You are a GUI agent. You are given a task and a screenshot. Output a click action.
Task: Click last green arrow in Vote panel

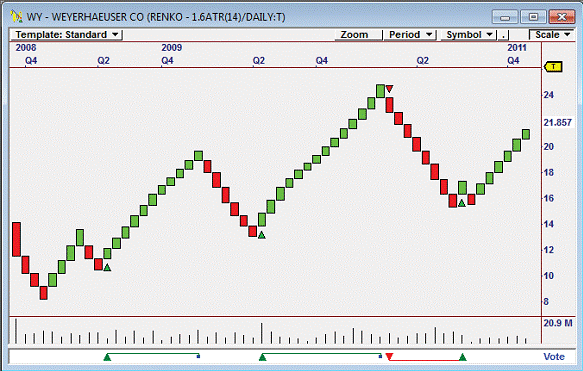[x=463, y=357]
